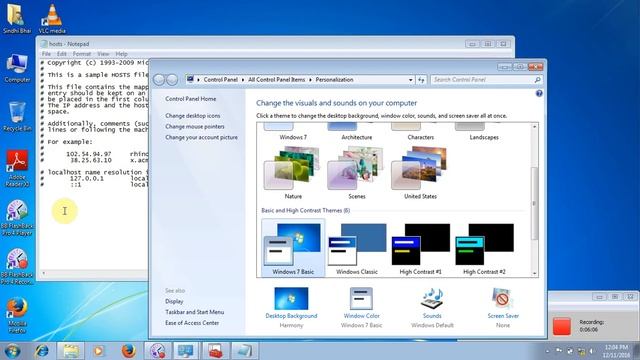This screenshot has height=360, width=640.
Task: Select High Contrast #2 theme
Action: (x=484, y=248)
